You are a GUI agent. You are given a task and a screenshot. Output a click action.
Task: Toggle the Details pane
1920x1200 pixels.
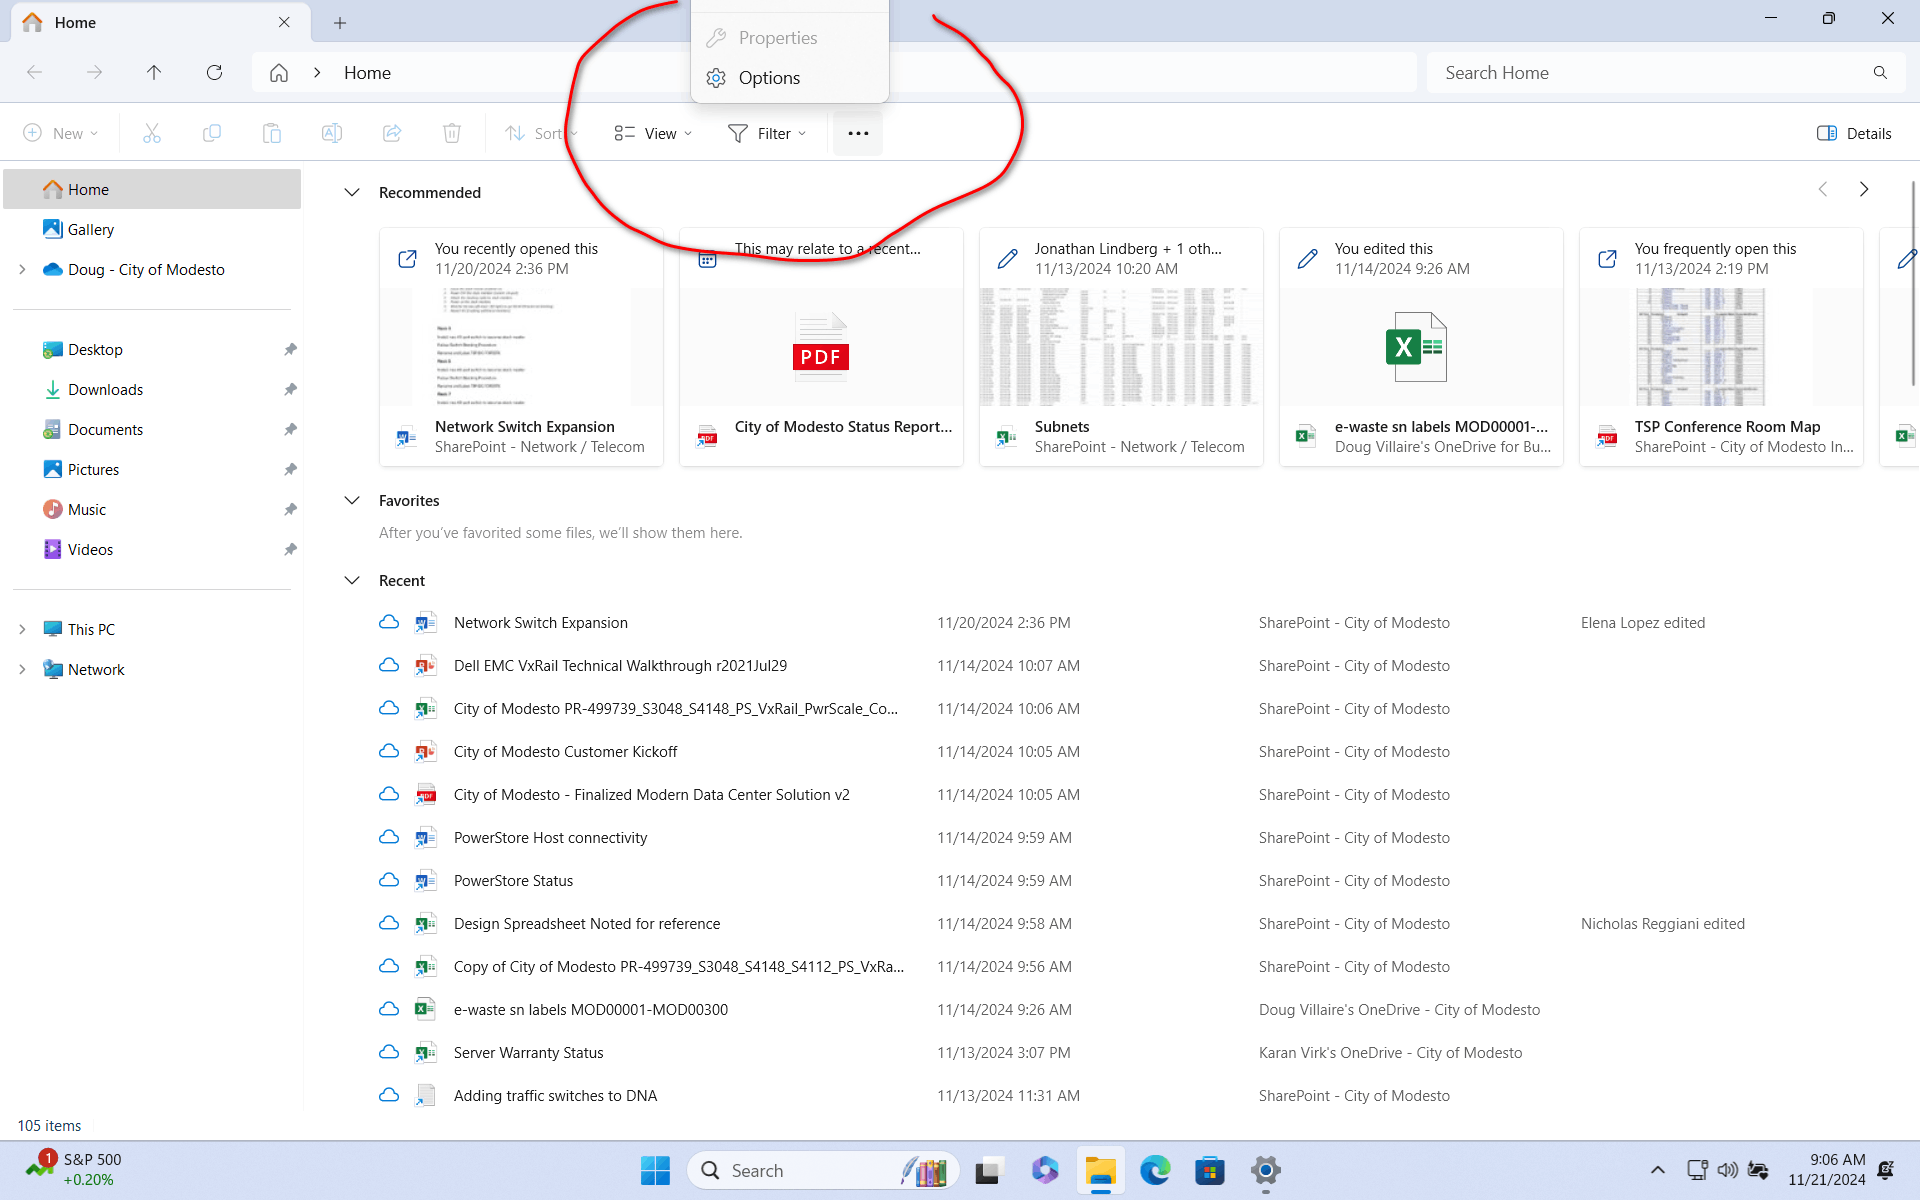click(x=1854, y=133)
